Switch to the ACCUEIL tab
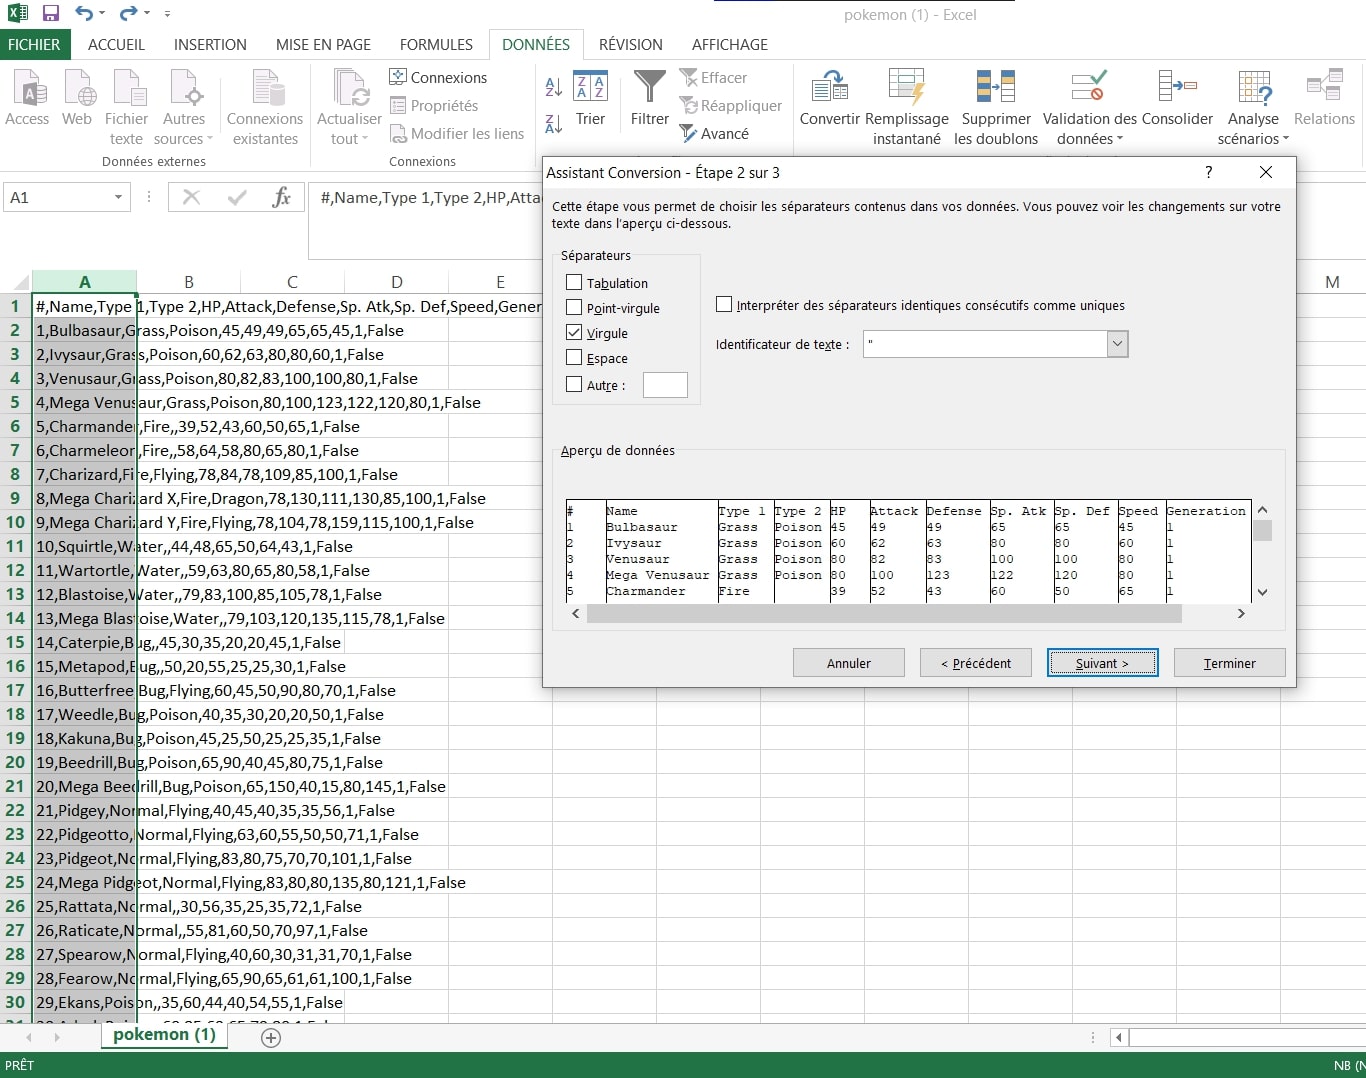The image size is (1366, 1078). (x=116, y=44)
